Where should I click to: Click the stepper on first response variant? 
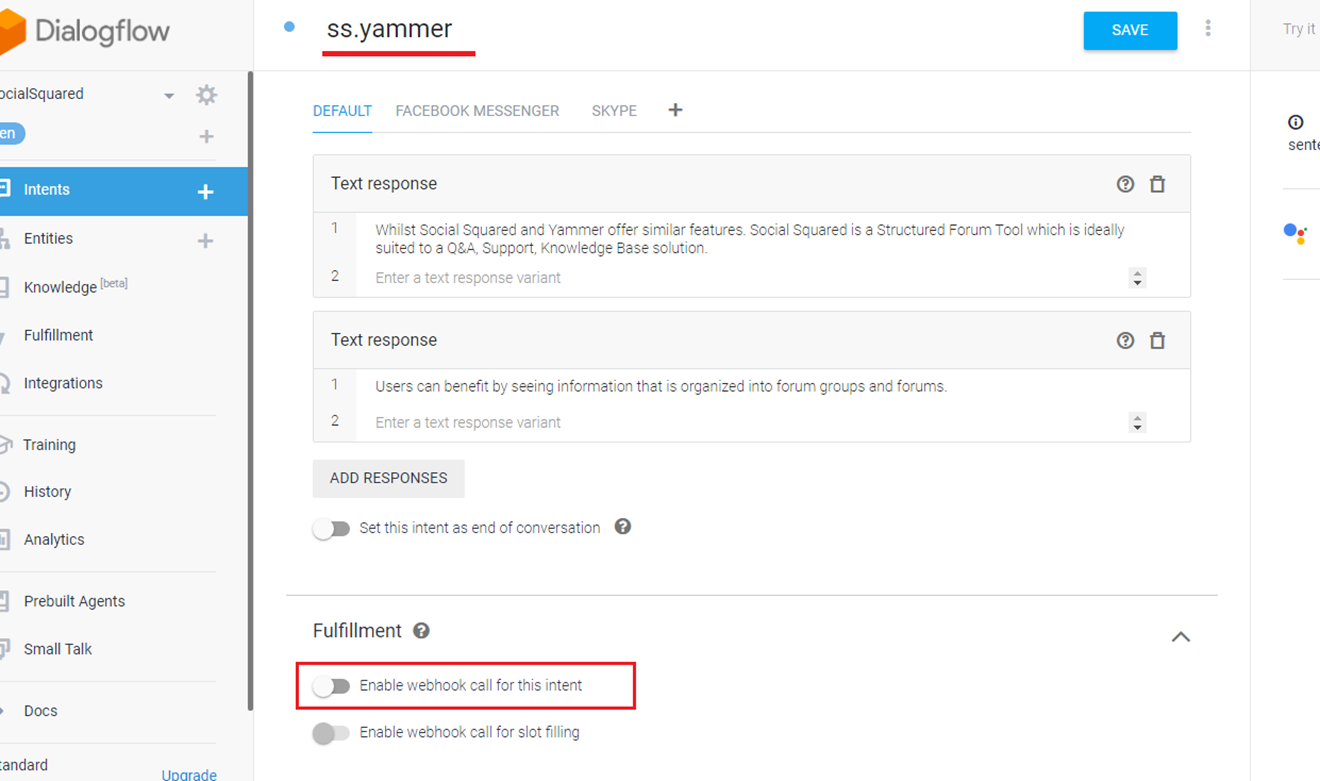point(1137,278)
